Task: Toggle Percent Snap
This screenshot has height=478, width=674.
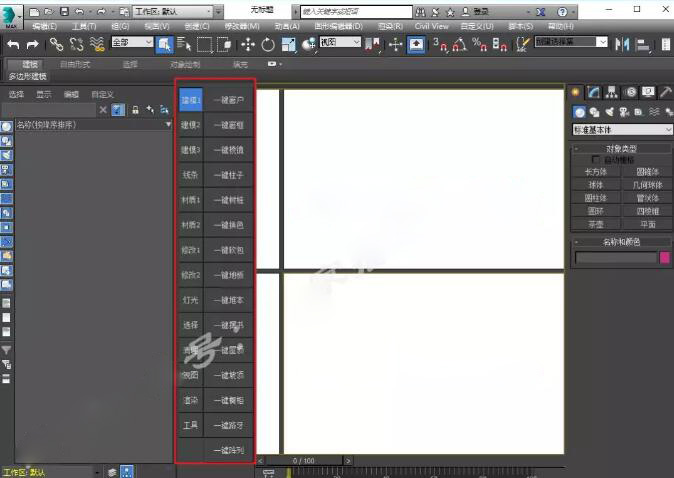Action: click(x=479, y=44)
